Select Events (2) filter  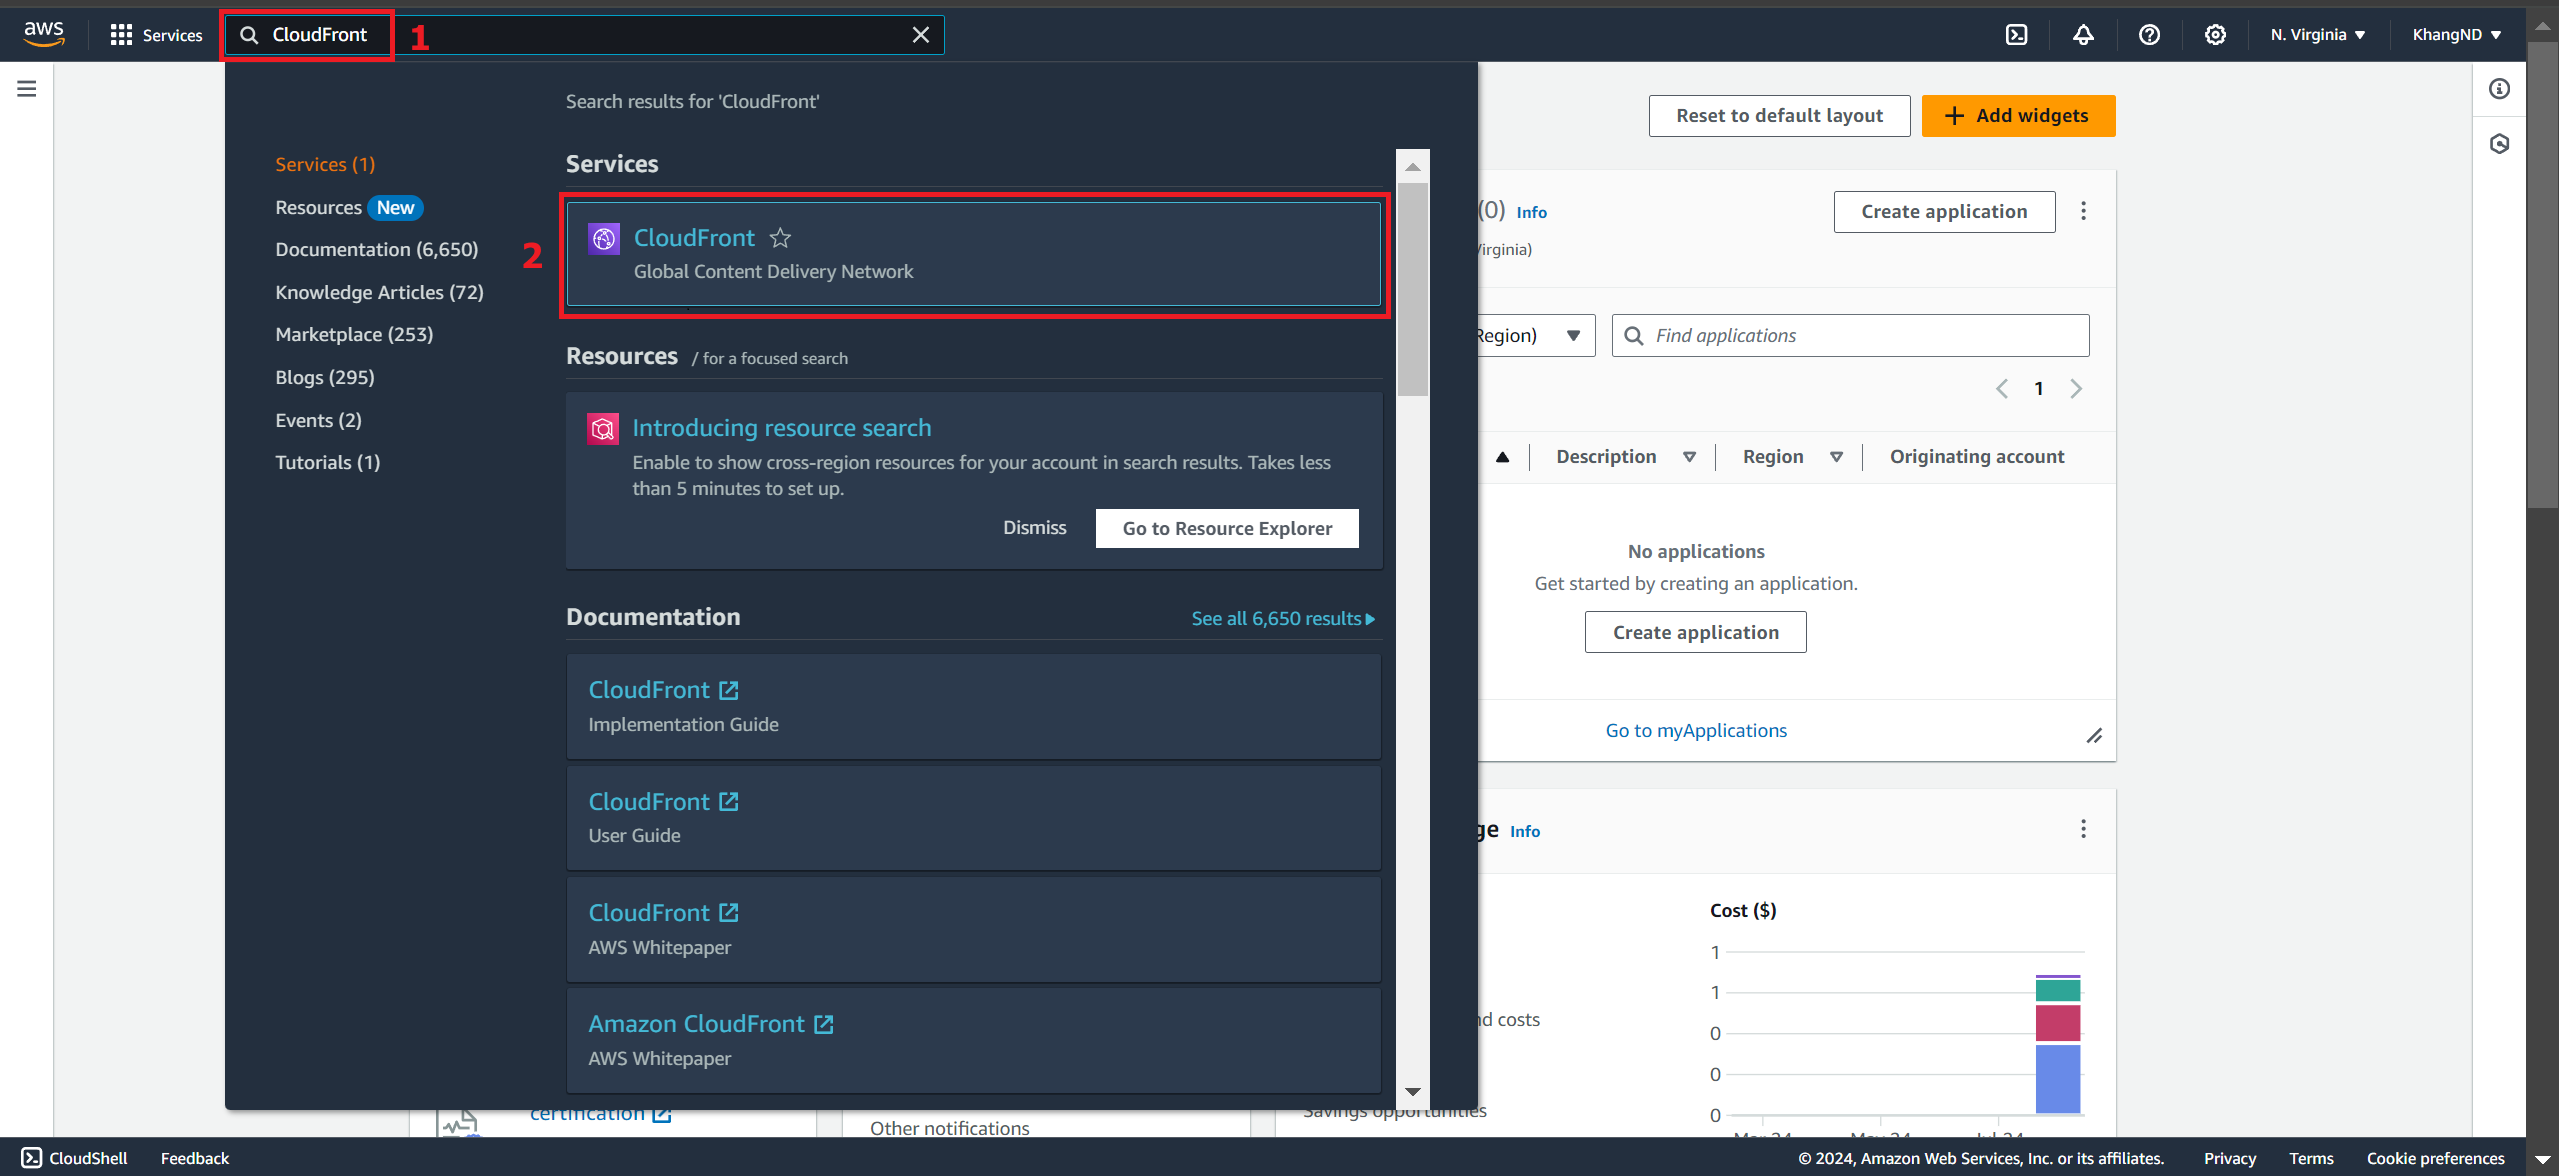(318, 420)
